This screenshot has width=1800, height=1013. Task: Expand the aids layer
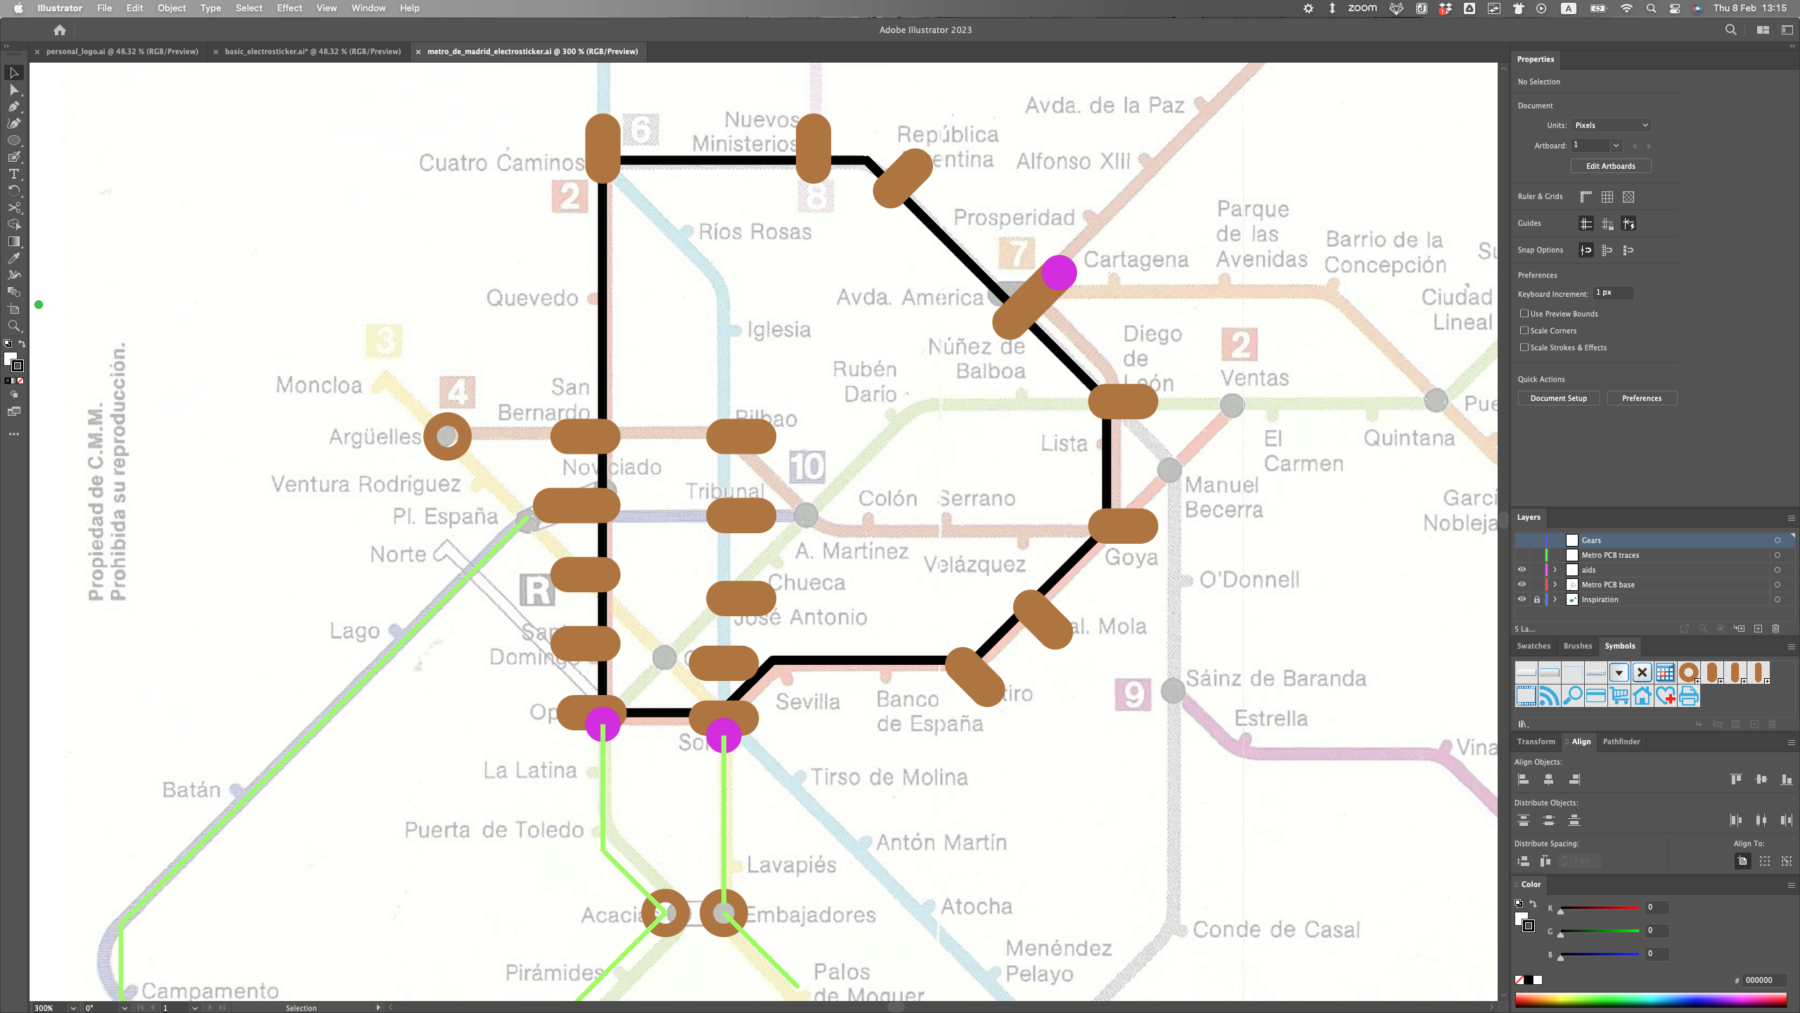[x=1555, y=570]
